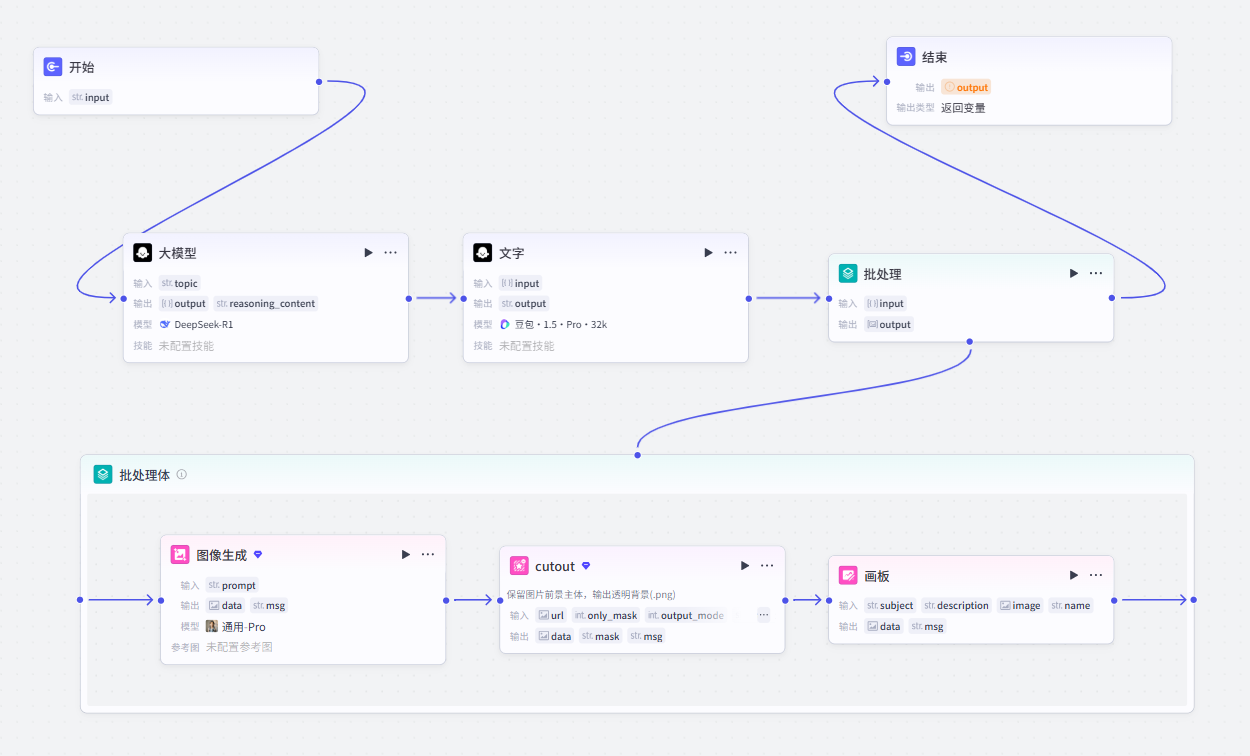
Task: Click the info icon beside 批处理体
Action: 182,474
